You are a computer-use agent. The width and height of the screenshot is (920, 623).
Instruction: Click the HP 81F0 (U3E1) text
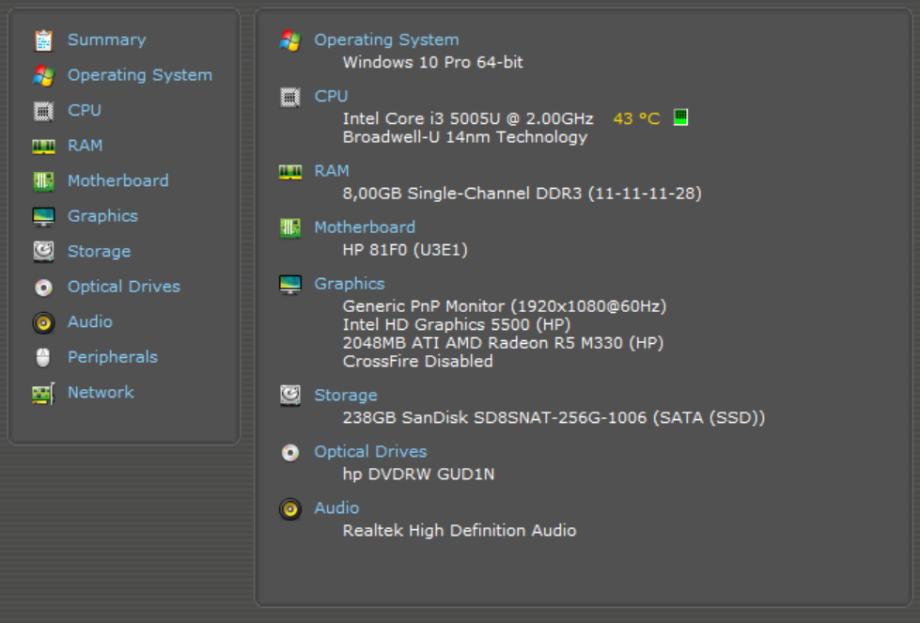click(405, 250)
